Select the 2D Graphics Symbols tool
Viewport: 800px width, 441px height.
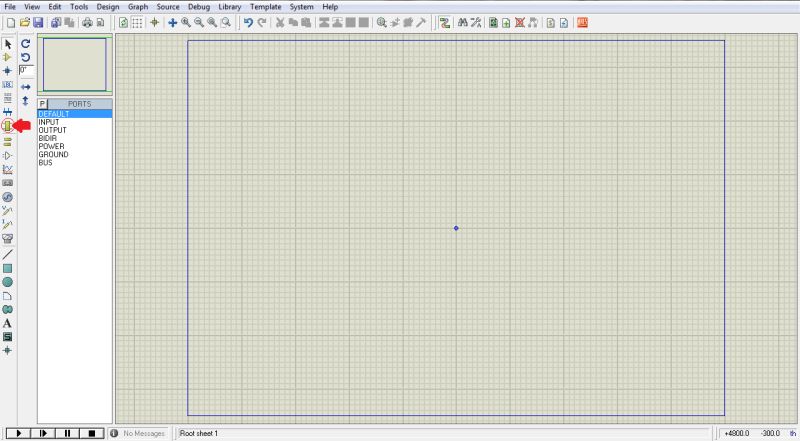[x=8, y=337]
